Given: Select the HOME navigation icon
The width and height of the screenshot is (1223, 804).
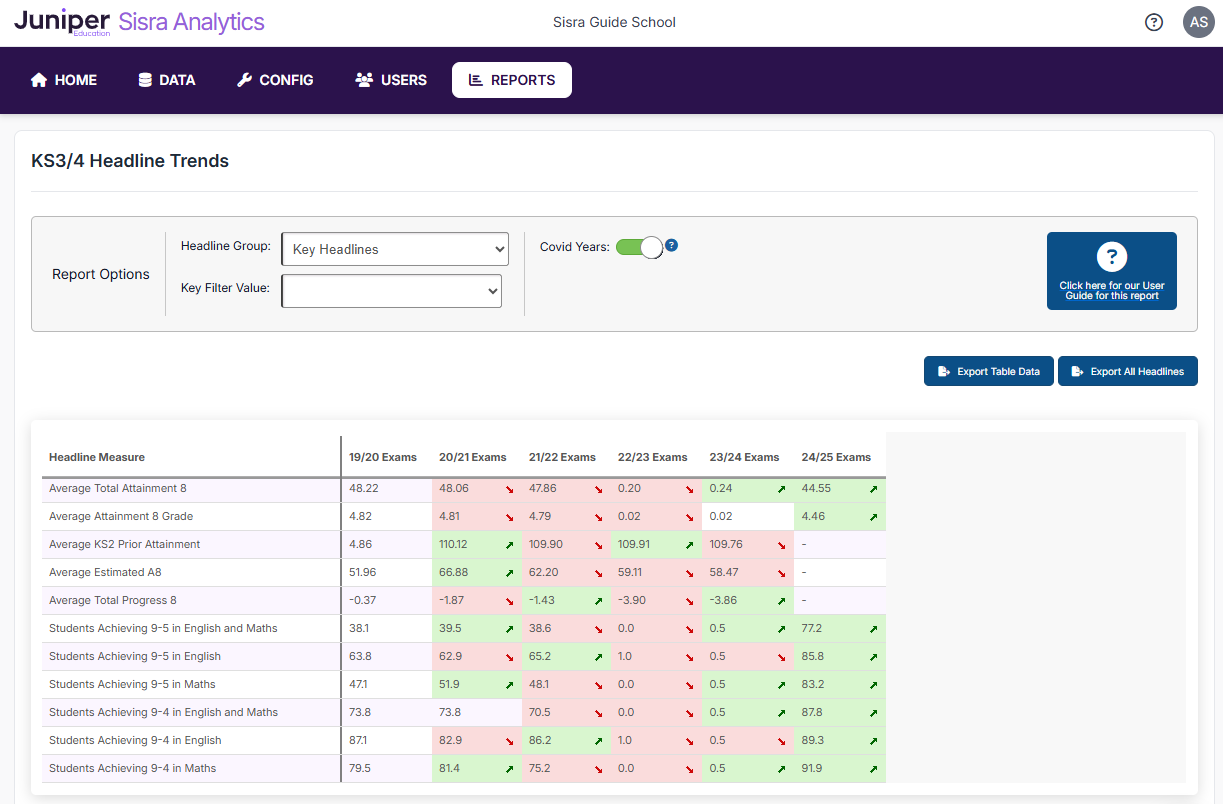Looking at the screenshot, I should click(38, 80).
